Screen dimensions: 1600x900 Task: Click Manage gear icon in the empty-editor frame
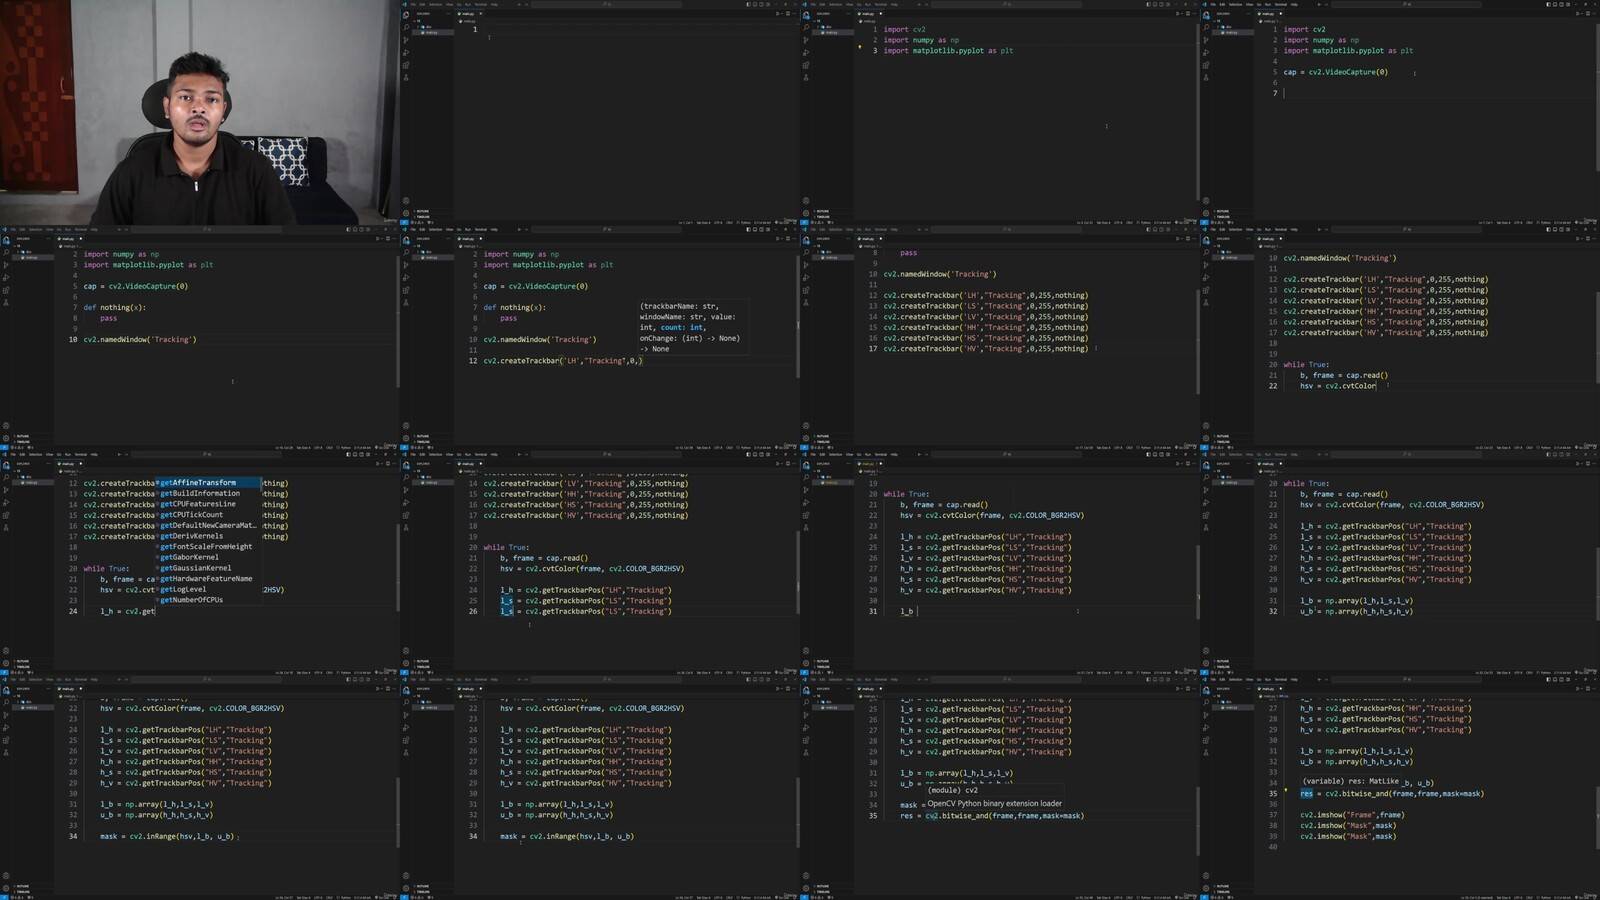point(406,213)
